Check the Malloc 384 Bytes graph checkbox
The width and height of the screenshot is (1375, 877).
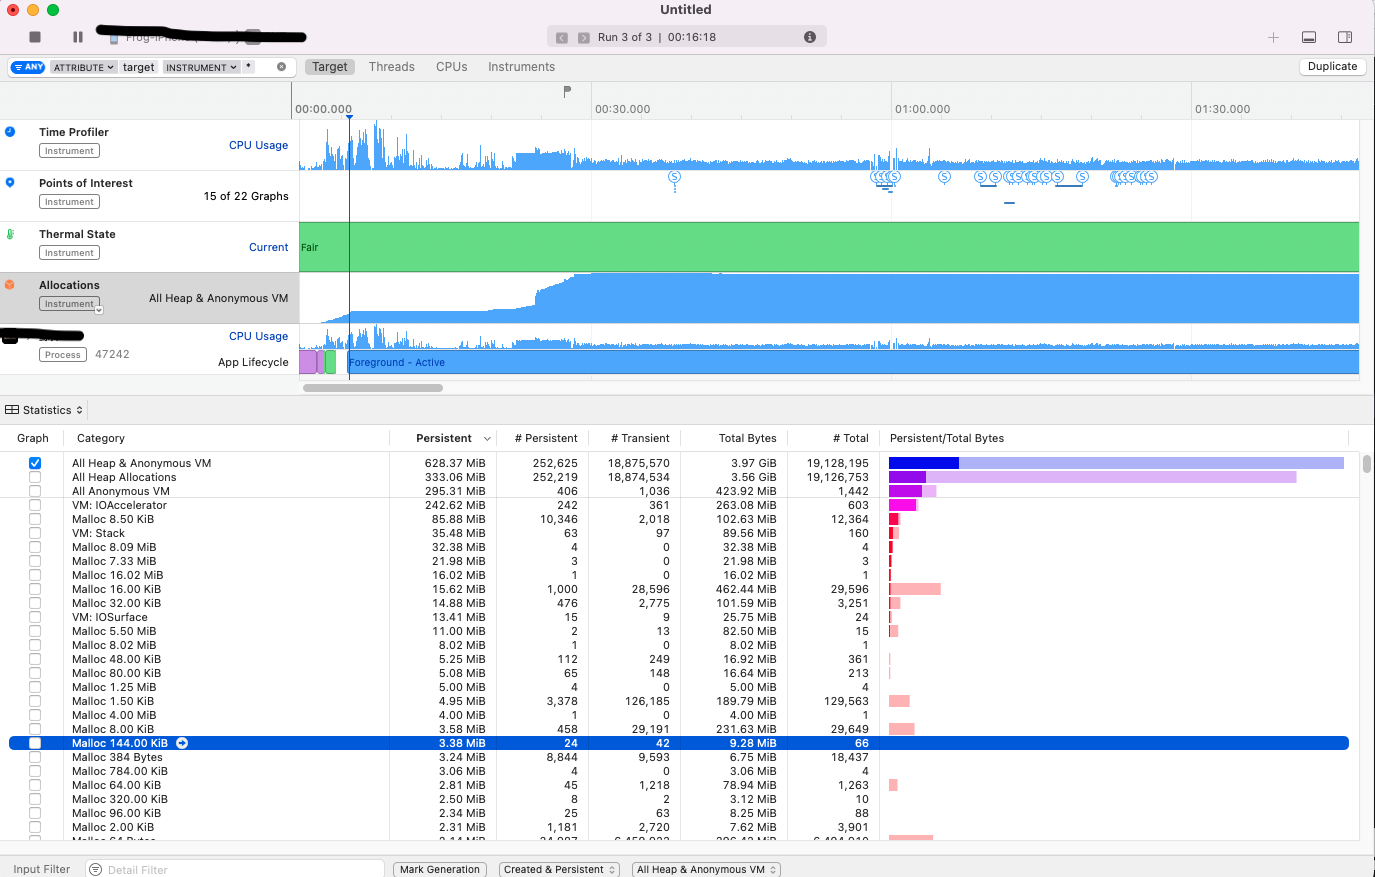pyautogui.click(x=35, y=757)
